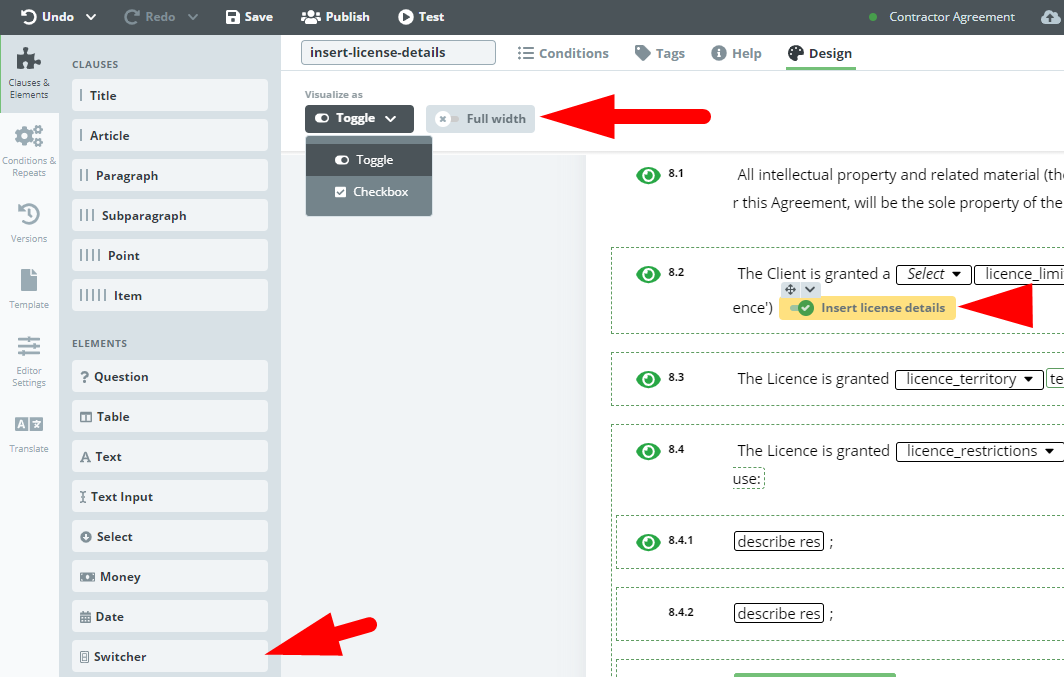
Task: Open Conditions & Repeats sidebar panel
Action: 29,150
